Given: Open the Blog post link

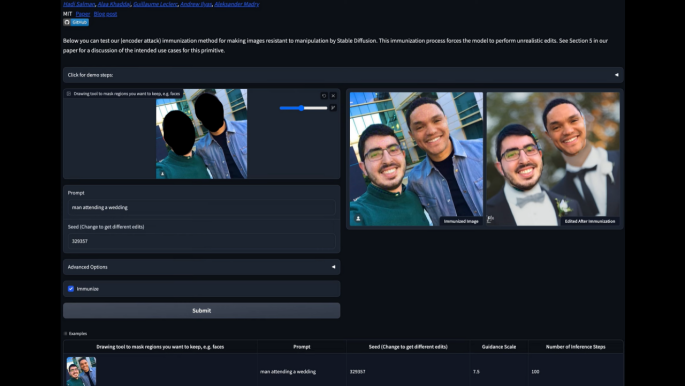Looking at the screenshot, I should pos(105,14).
